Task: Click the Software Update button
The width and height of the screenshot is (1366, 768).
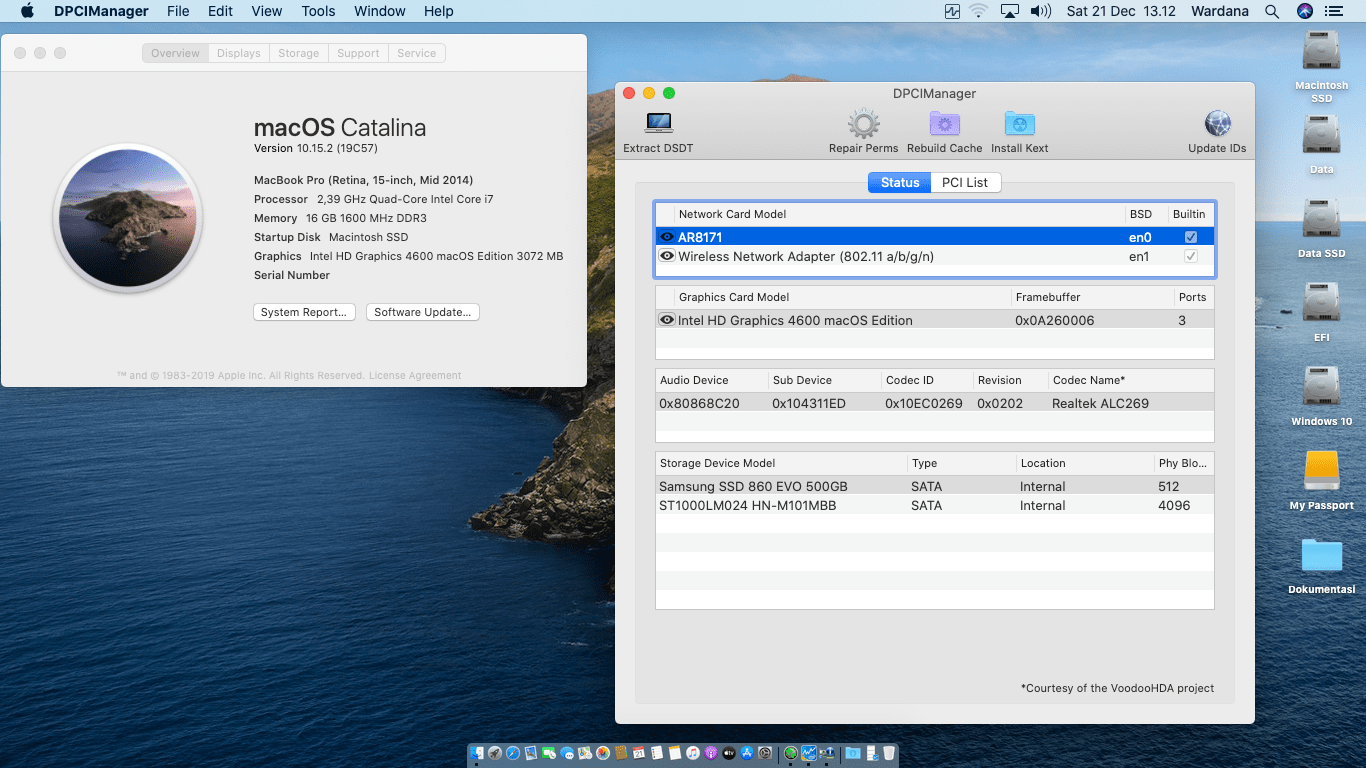Action: [423, 312]
